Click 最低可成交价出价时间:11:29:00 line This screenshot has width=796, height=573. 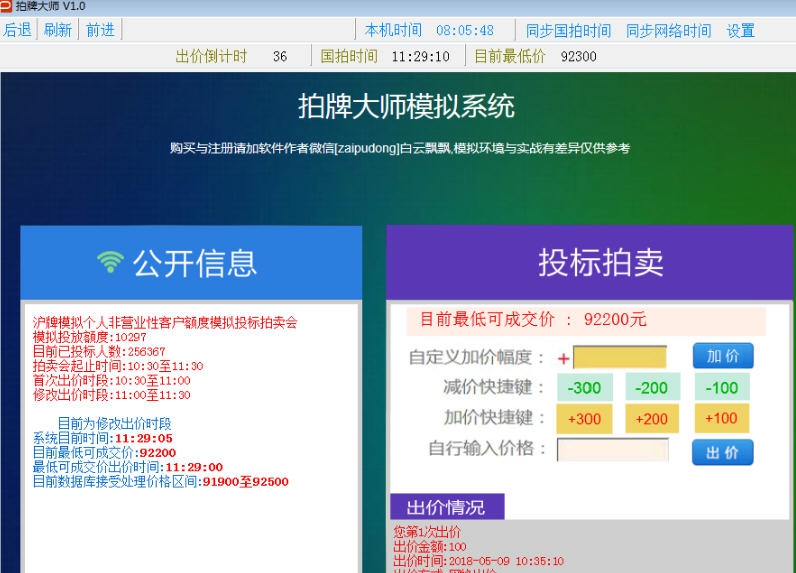[128, 467]
